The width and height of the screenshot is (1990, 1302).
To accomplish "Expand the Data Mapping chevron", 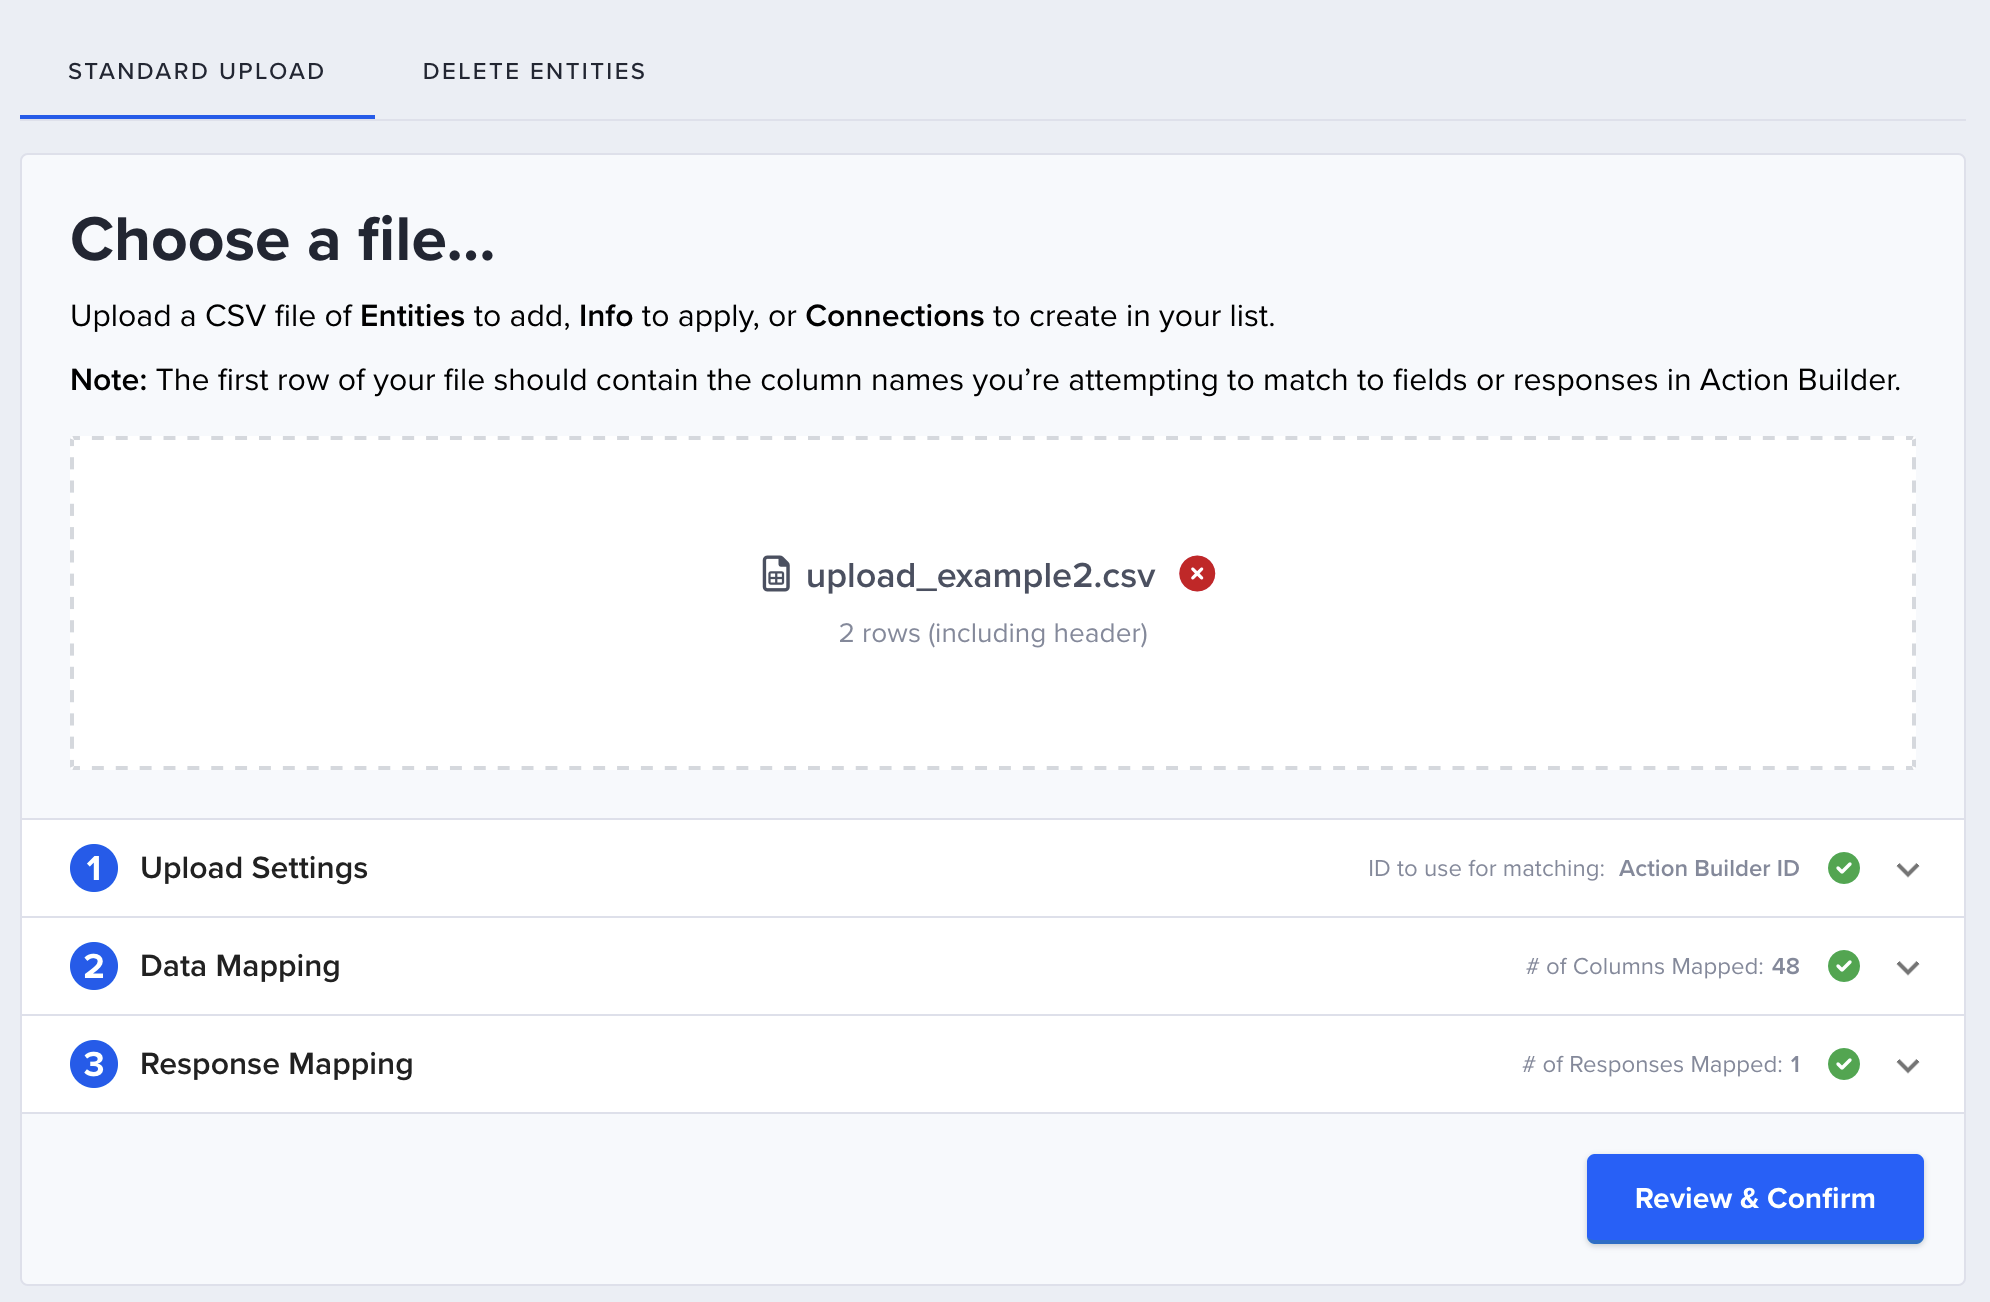I will 1907,967.
